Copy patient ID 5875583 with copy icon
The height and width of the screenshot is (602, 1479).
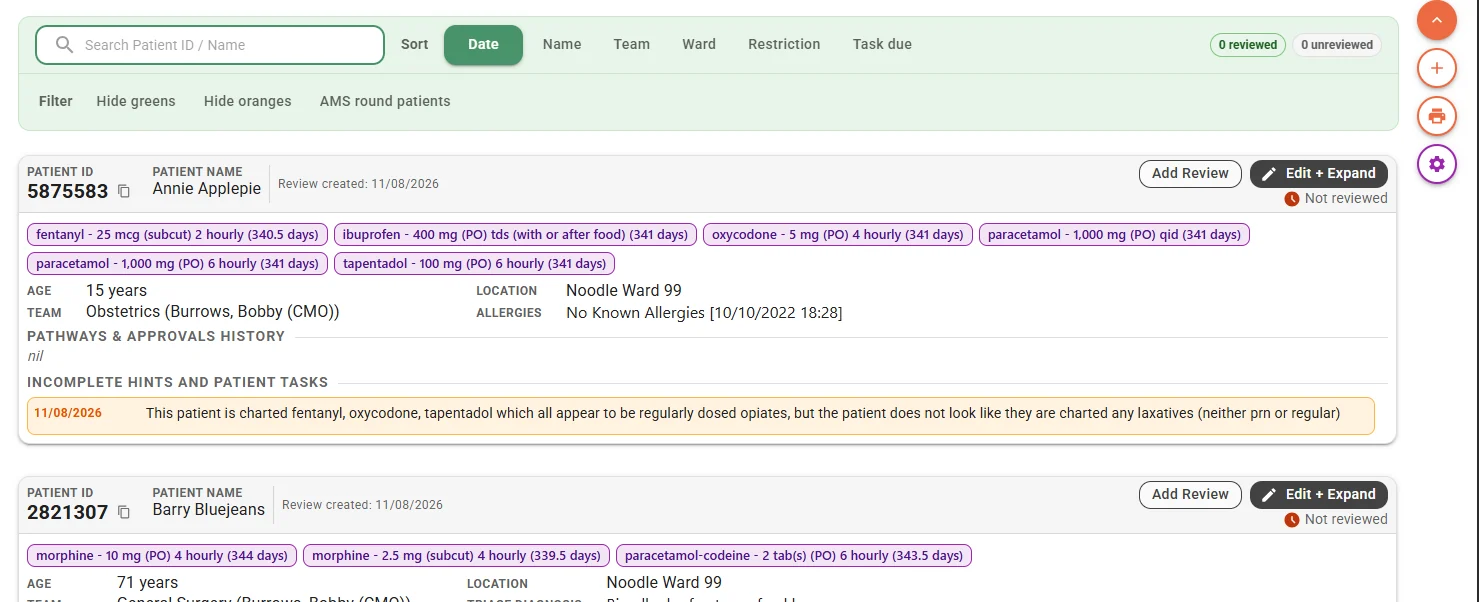click(124, 191)
